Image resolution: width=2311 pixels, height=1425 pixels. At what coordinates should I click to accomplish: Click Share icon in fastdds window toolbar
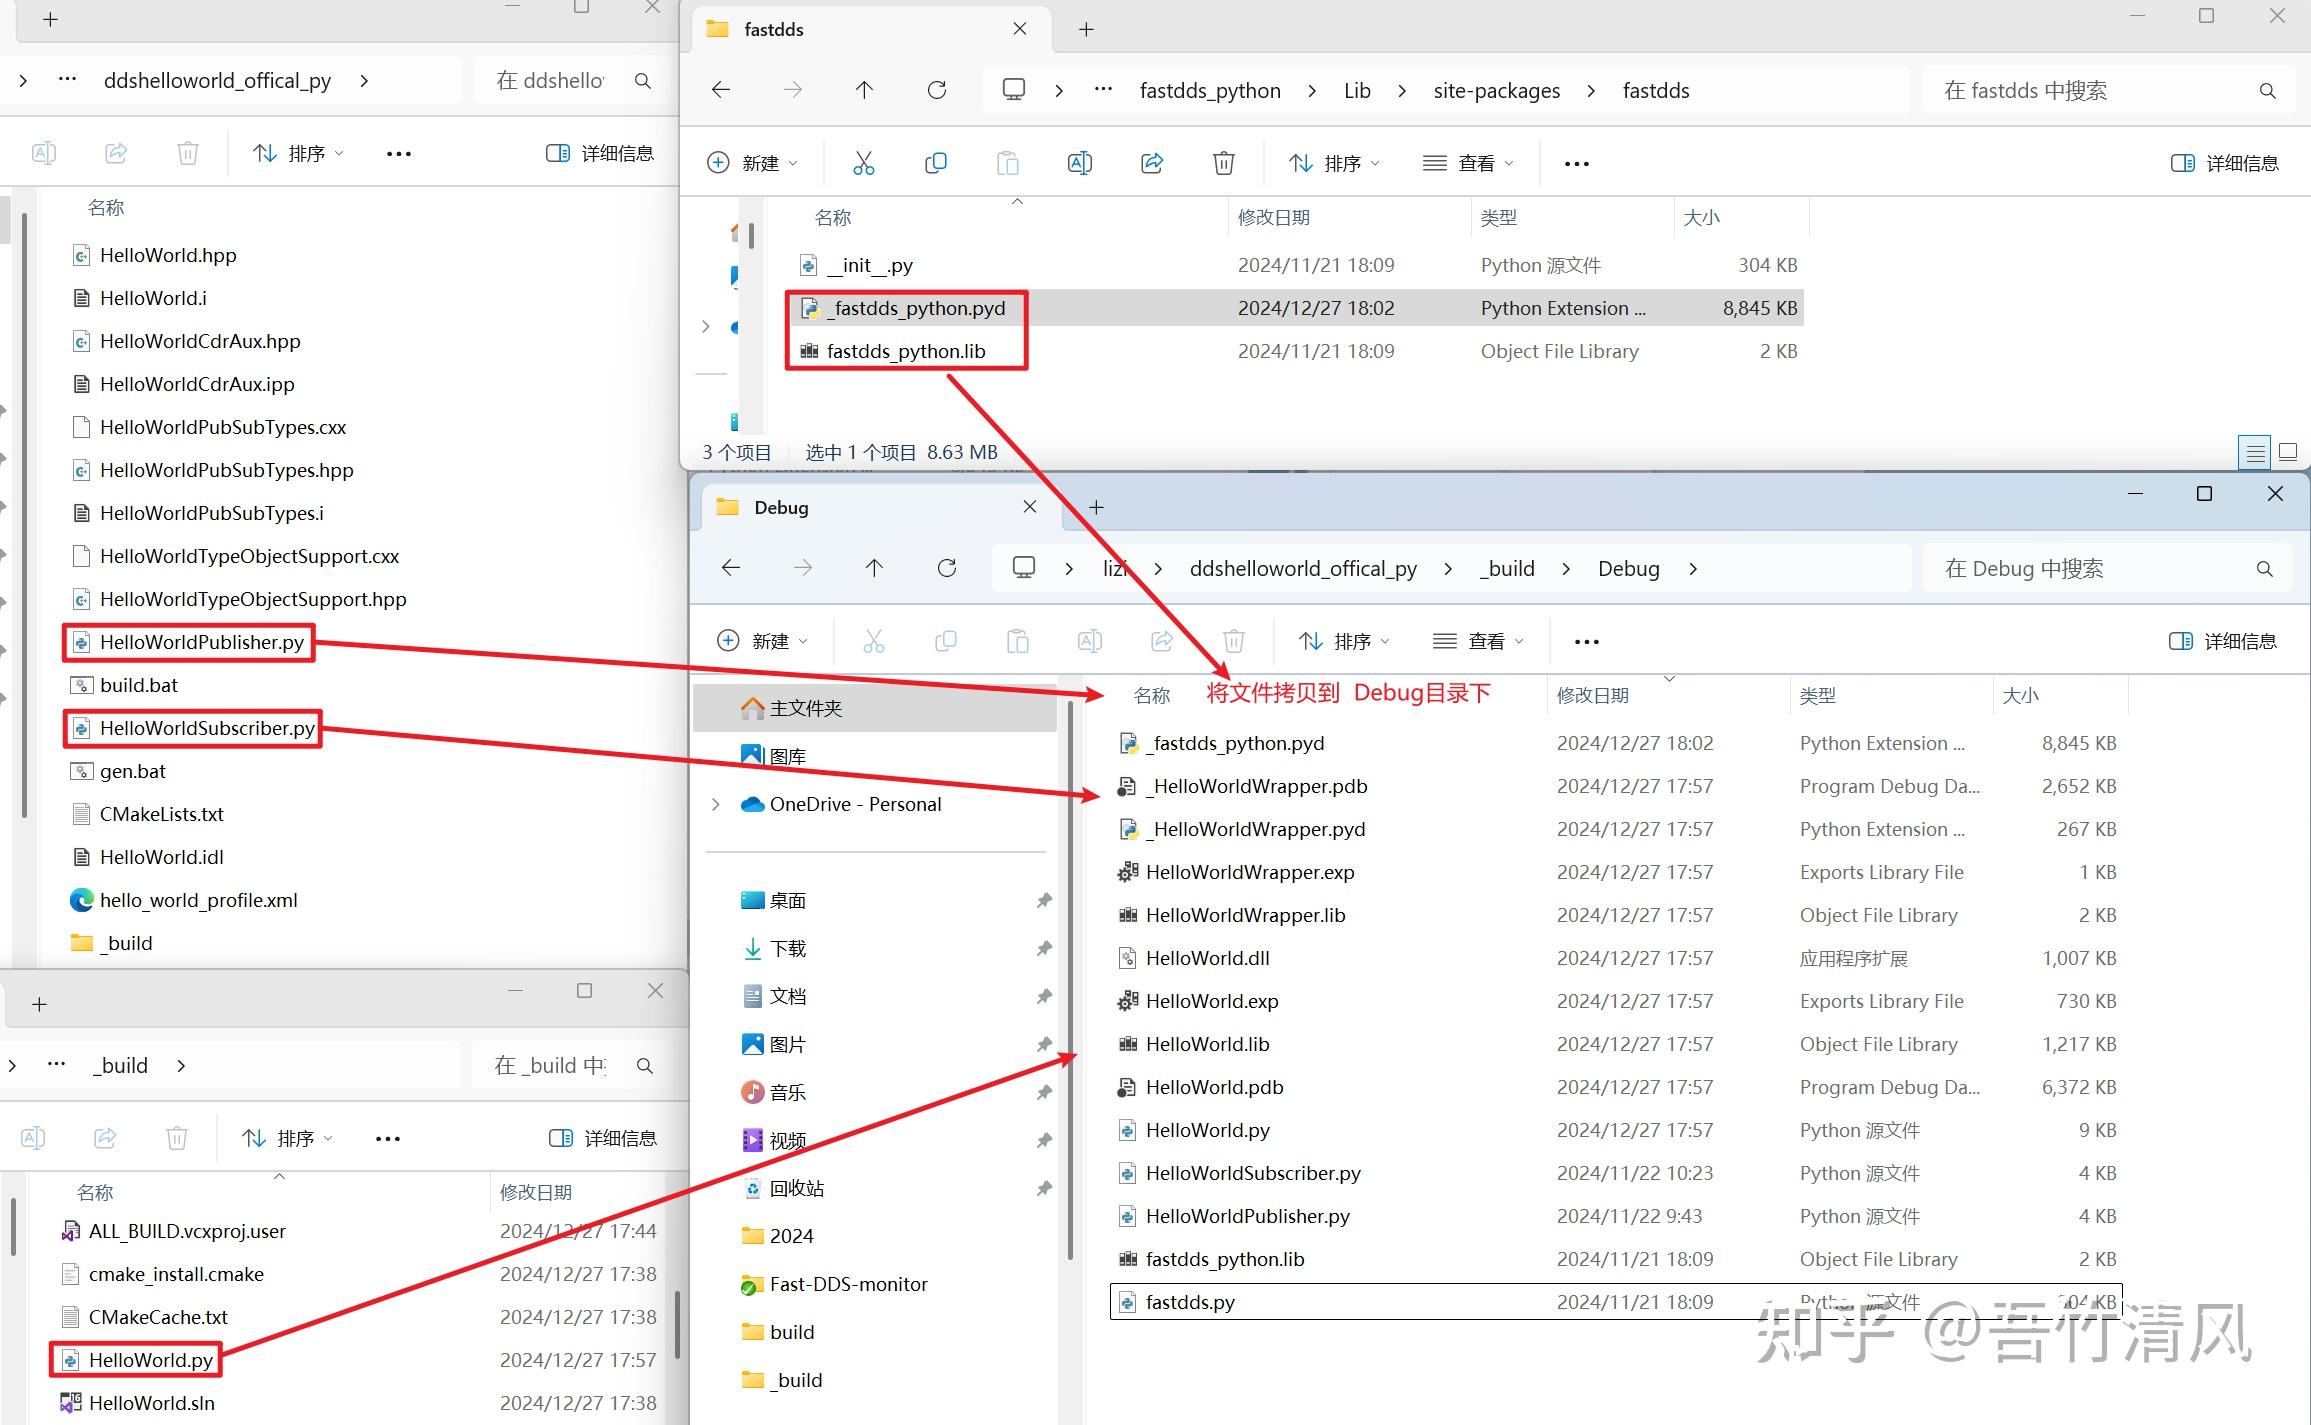tap(1151, 163)
